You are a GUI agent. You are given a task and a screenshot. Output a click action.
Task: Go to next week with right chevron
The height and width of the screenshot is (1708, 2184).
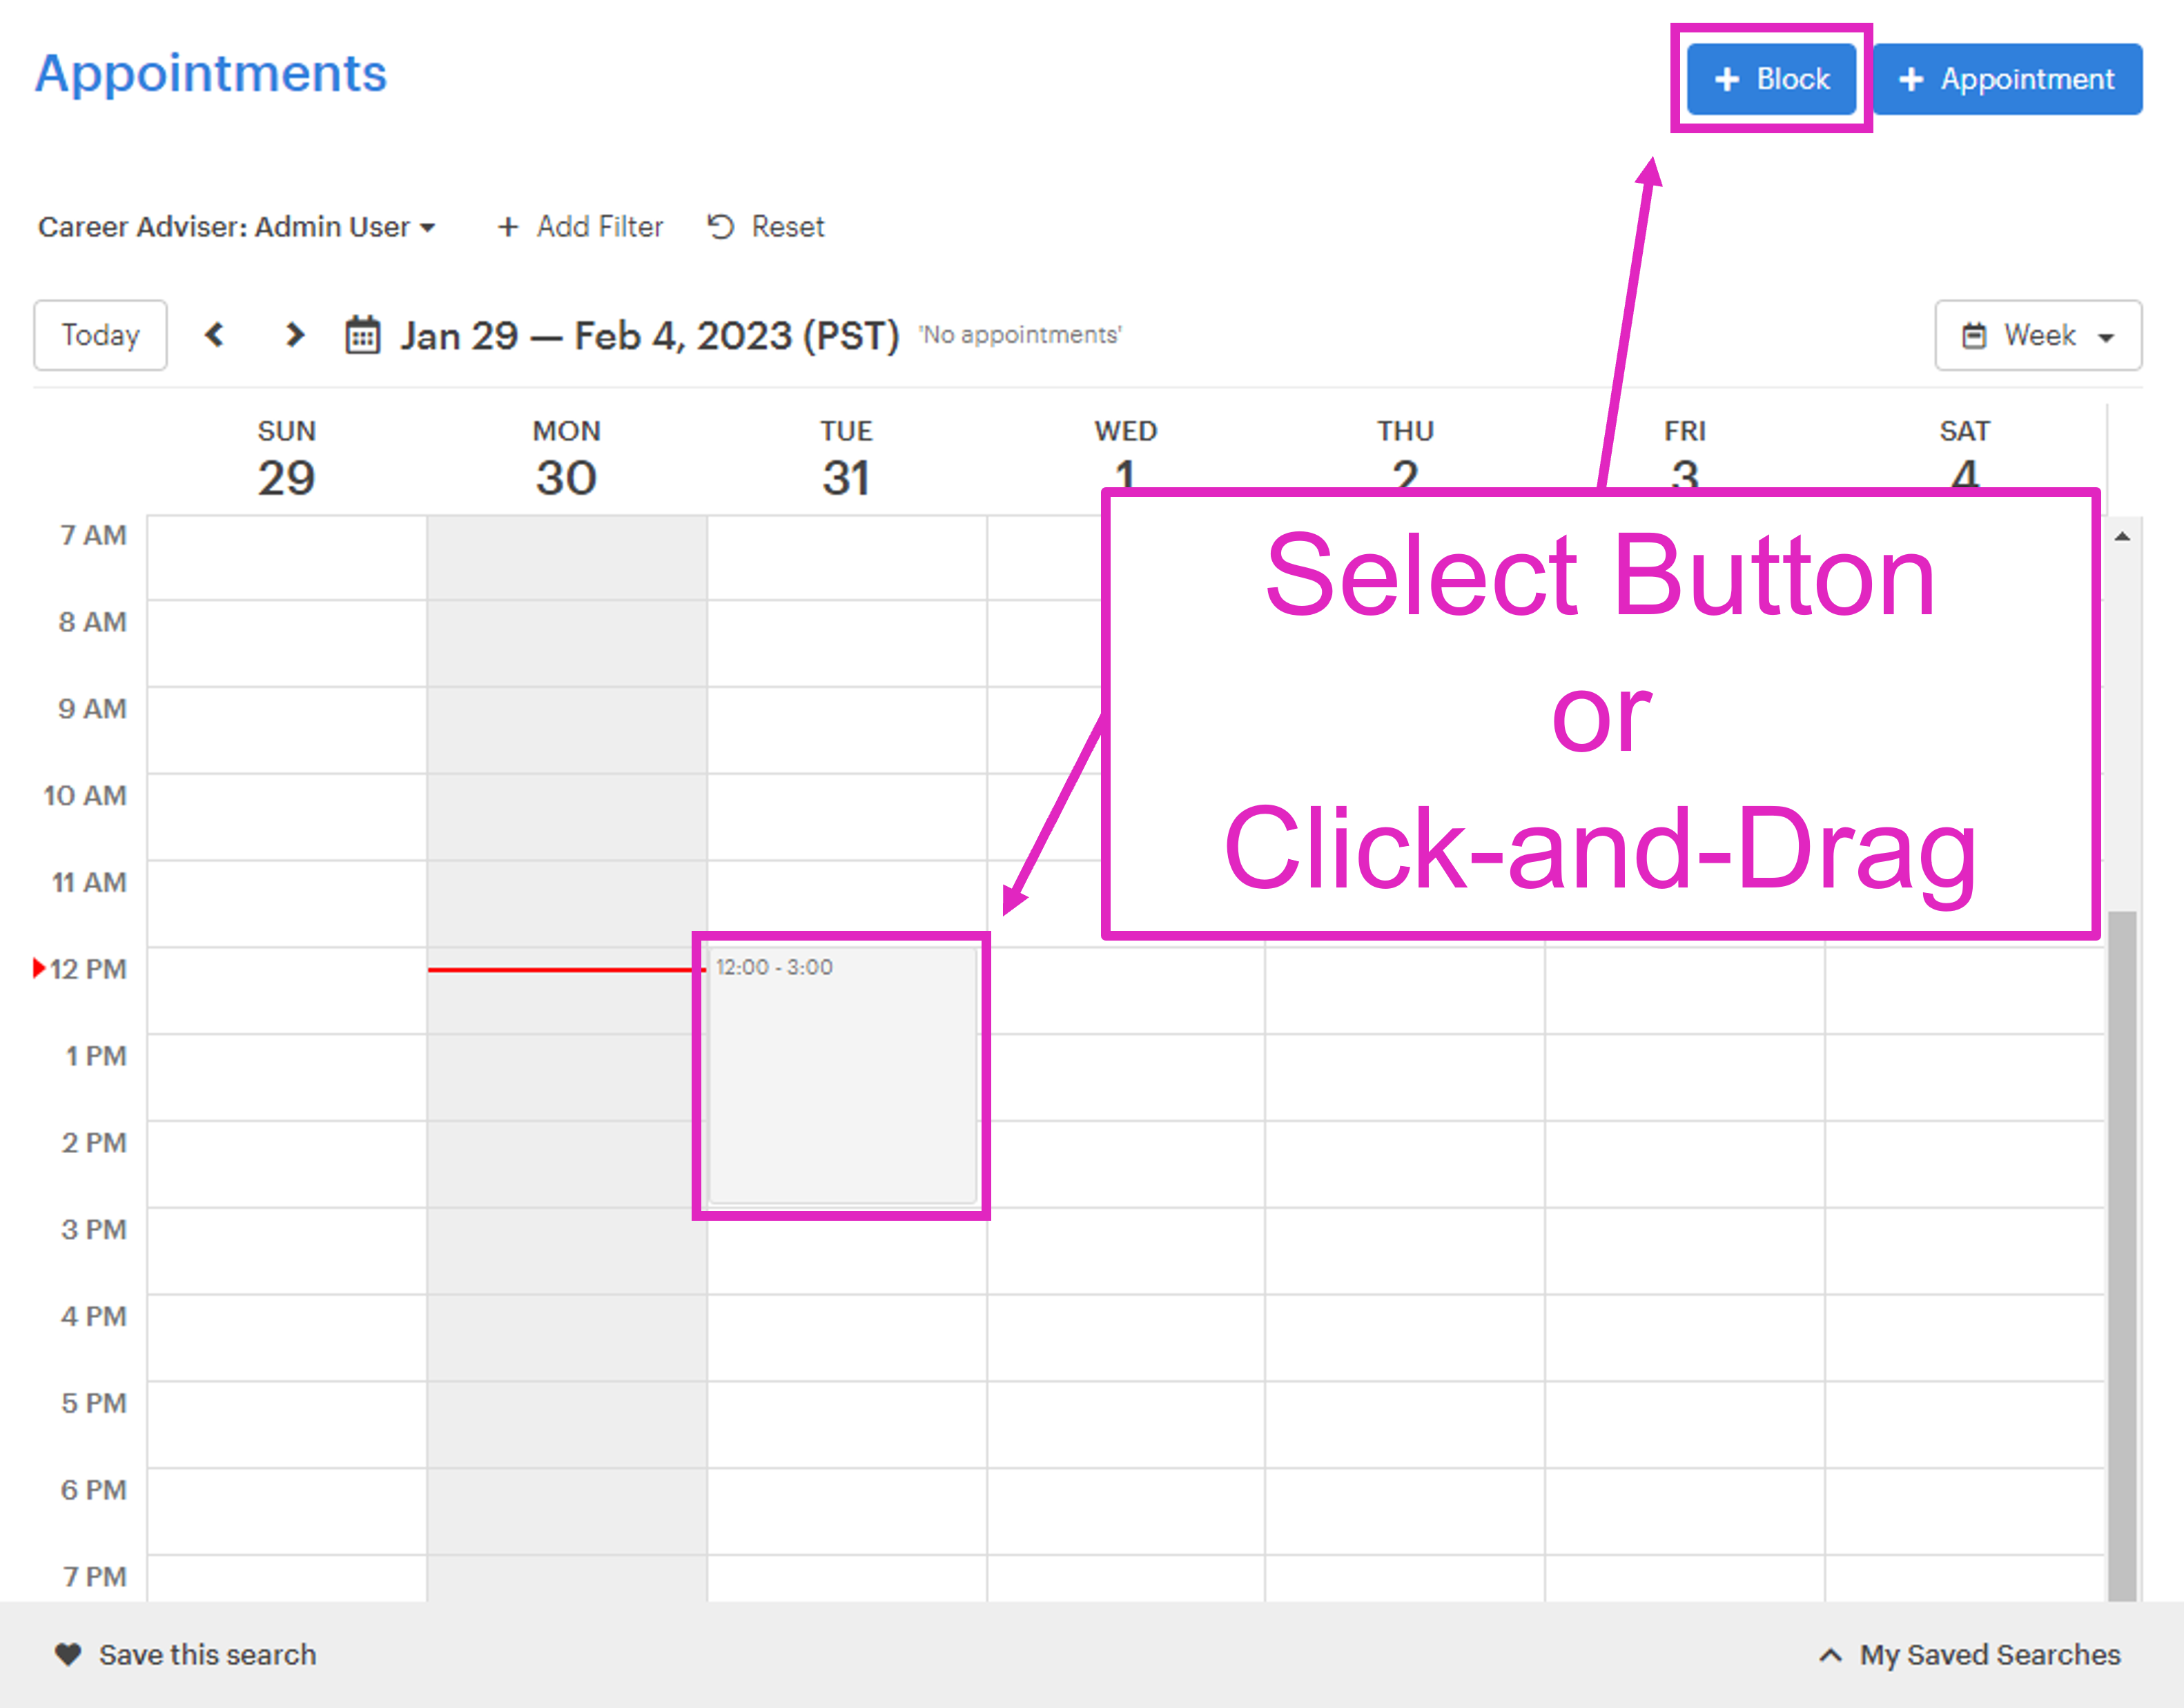coord(294,334)
